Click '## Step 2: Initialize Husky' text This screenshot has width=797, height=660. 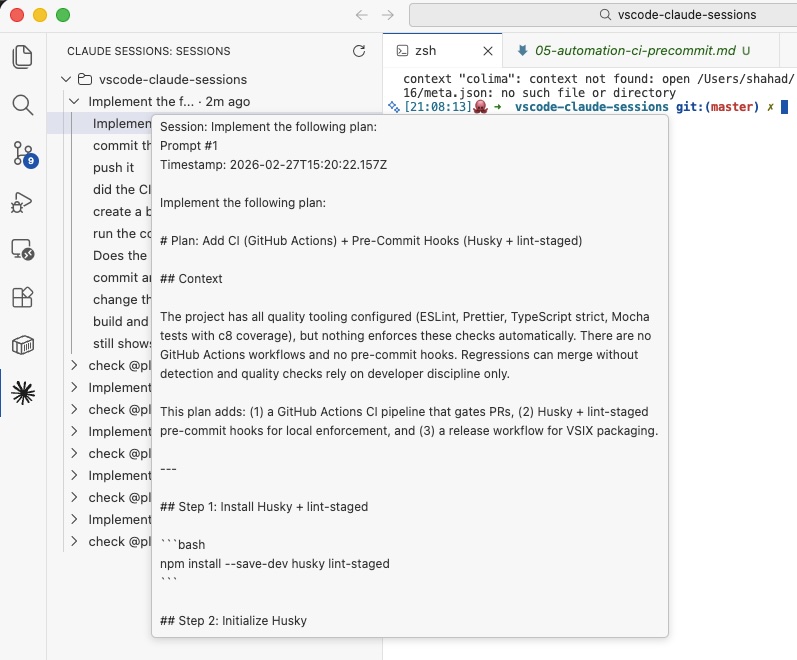(x=233, y=620)
